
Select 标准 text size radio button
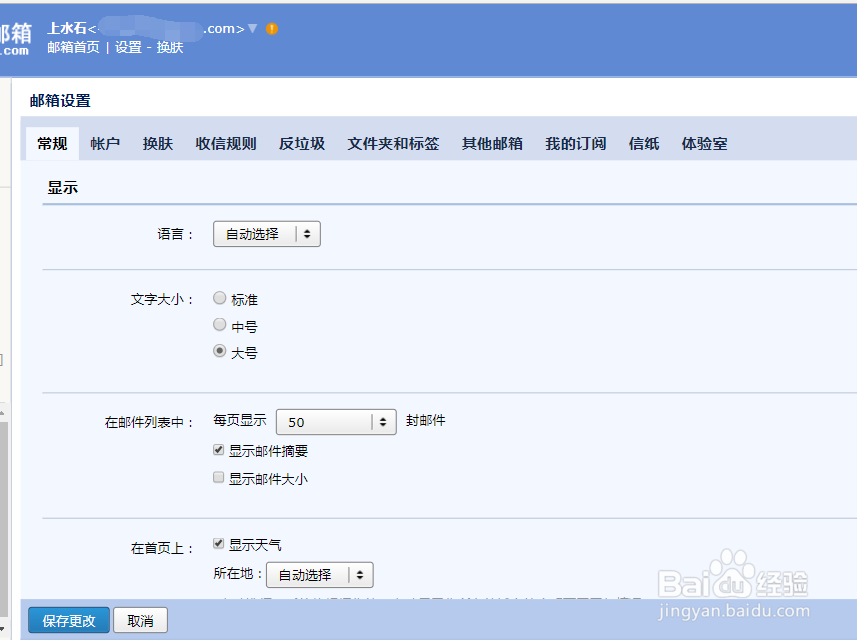point(219,298)
